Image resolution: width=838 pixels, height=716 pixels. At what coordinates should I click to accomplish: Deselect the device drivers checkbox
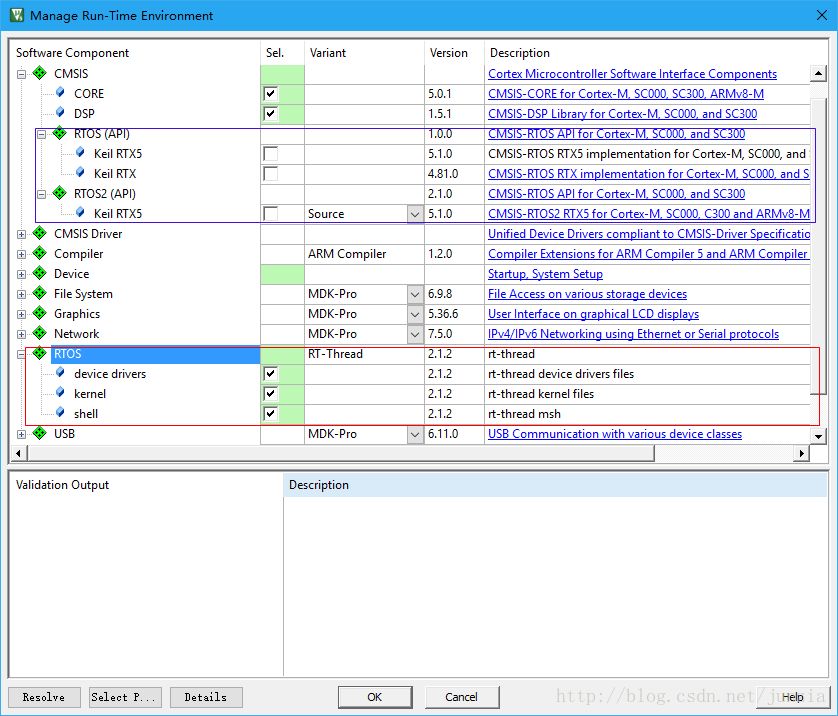(271, 373)
